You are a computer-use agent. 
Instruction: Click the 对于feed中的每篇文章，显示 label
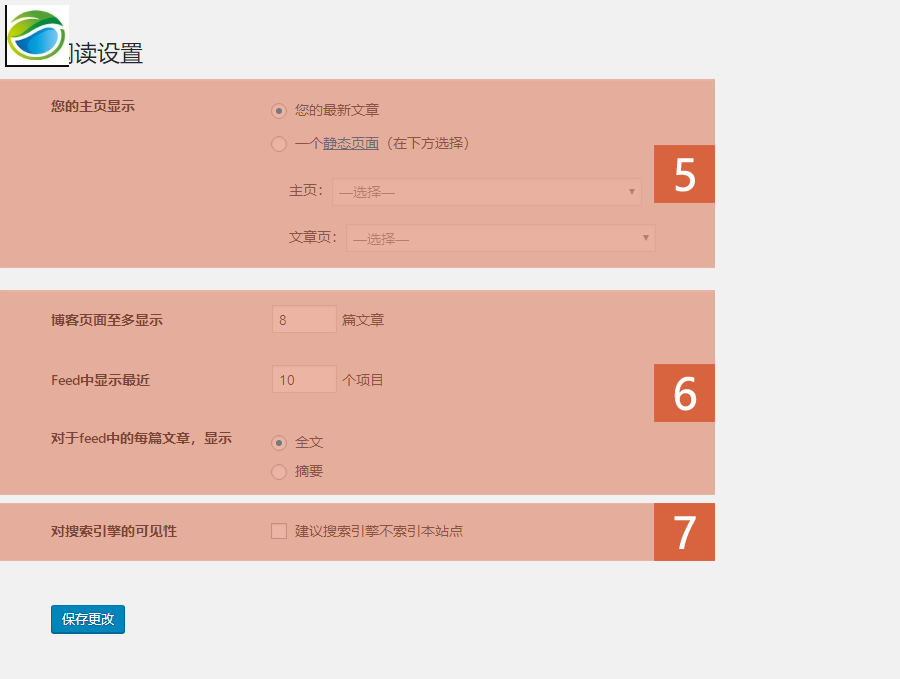pos(141,439)
